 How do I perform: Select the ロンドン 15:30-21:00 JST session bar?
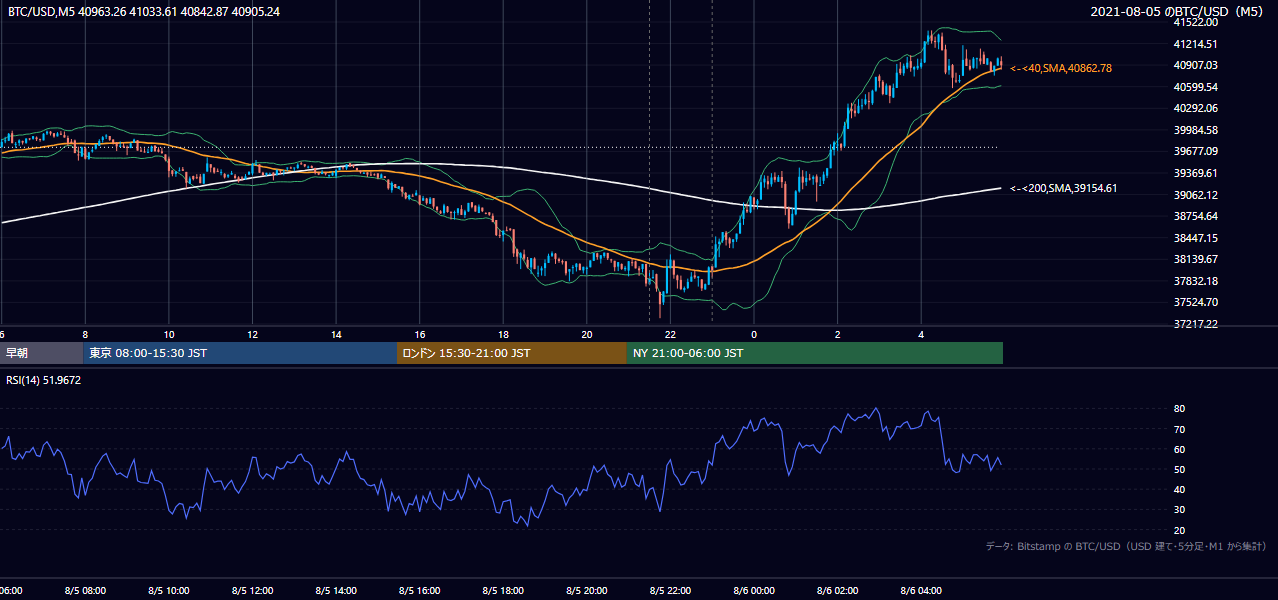click(512, 353)
